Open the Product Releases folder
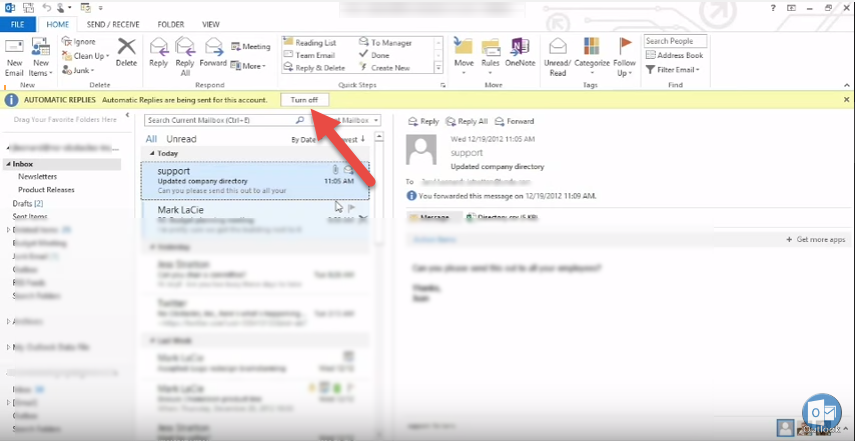855x441 pixels. coord(46,190)
